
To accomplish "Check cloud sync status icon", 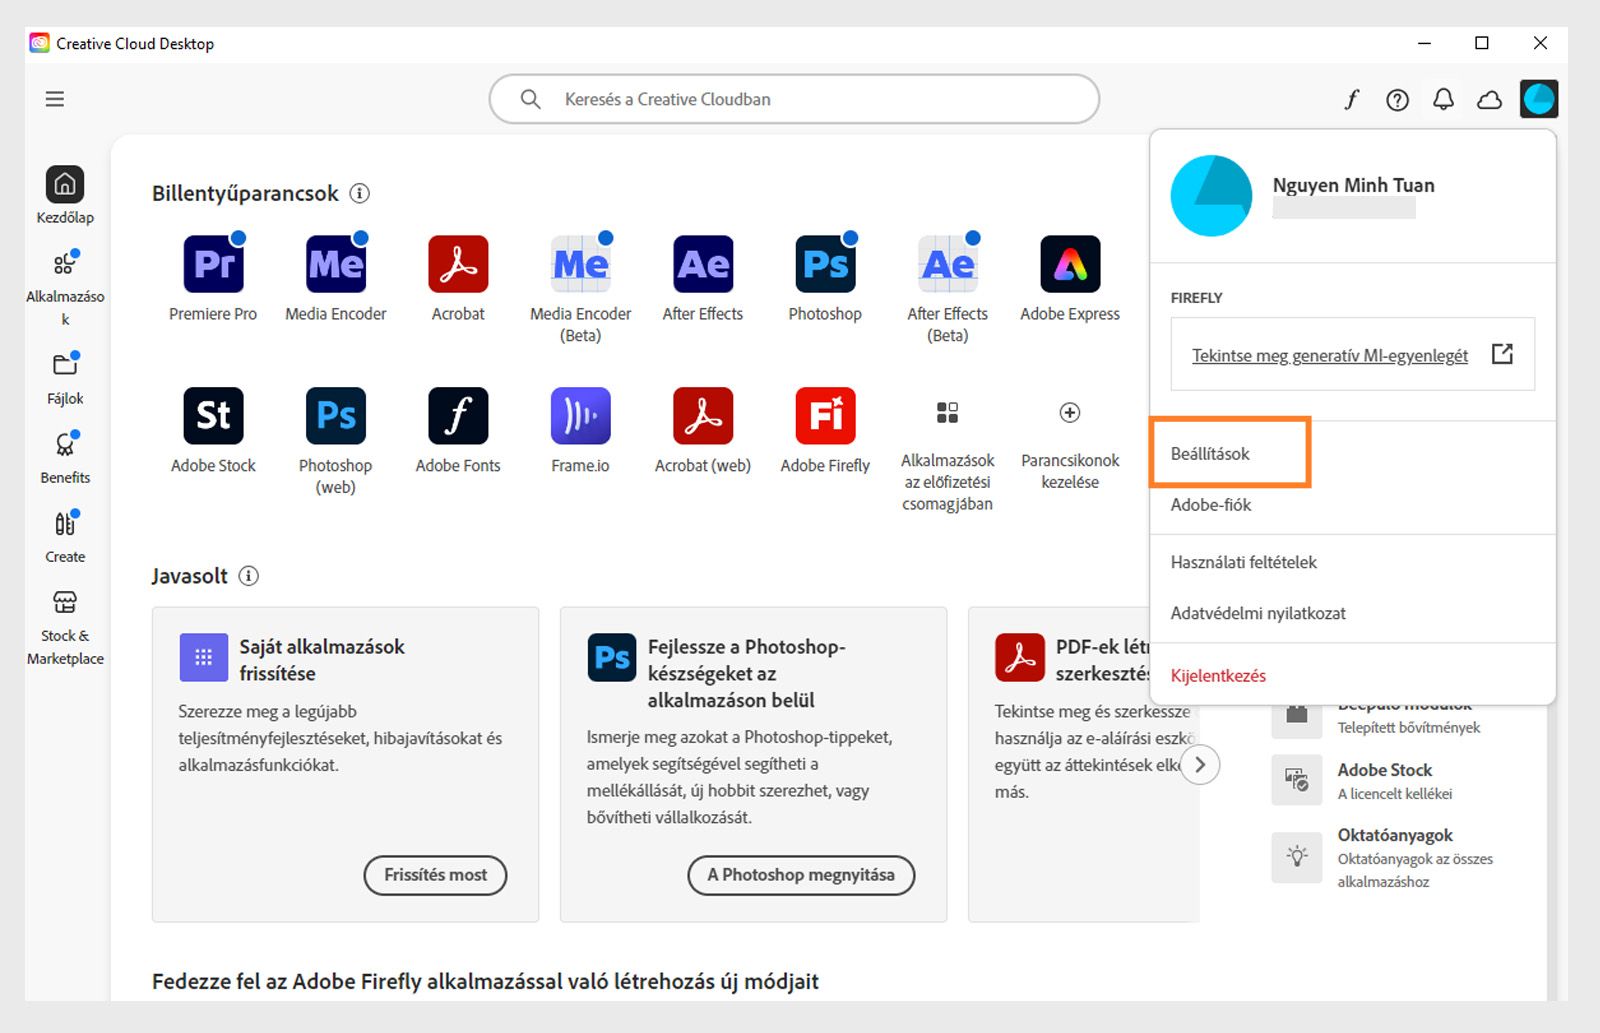I will pyautogui.click(x=1488, y=99).
